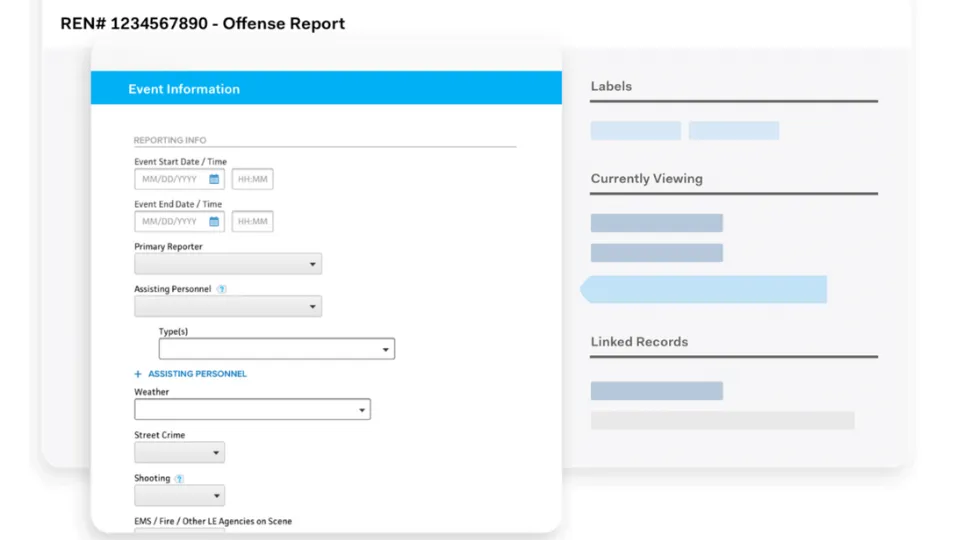Open calendar picker for Event End Date
The image size is (960, 540).
214,221
